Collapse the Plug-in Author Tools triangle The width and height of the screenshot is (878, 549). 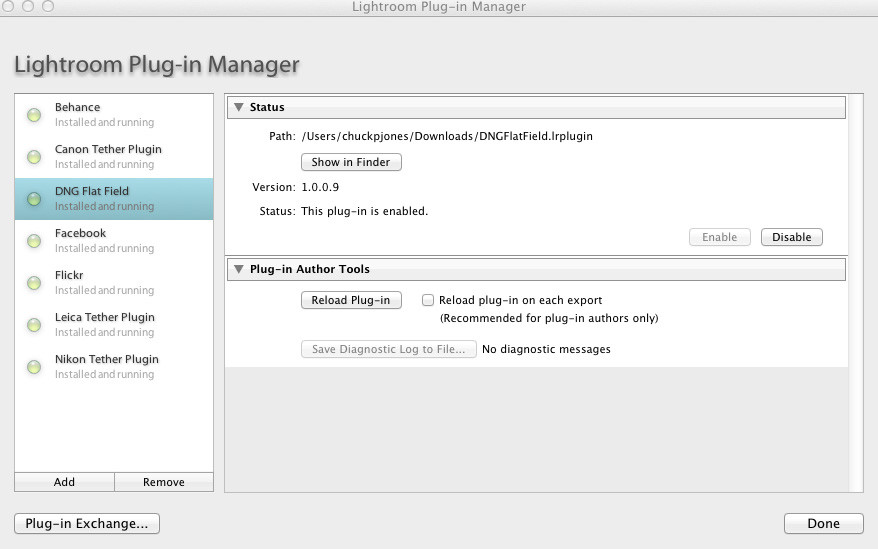239,269
